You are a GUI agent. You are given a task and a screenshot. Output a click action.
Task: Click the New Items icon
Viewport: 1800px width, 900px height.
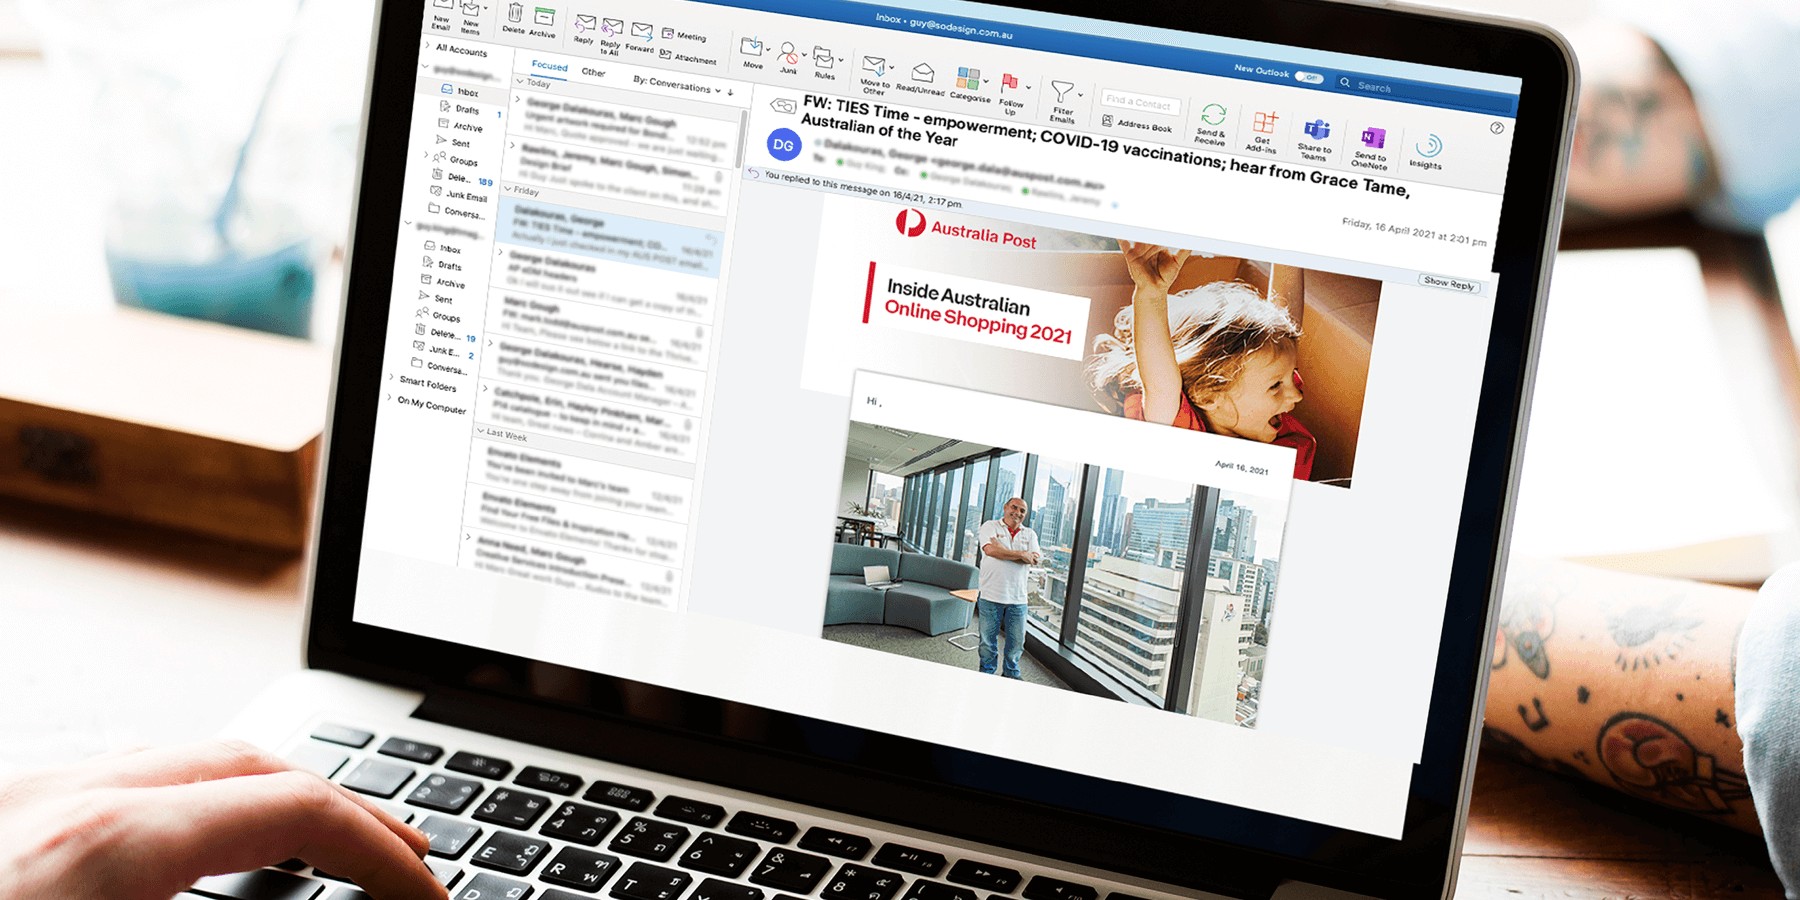(469, 9)
